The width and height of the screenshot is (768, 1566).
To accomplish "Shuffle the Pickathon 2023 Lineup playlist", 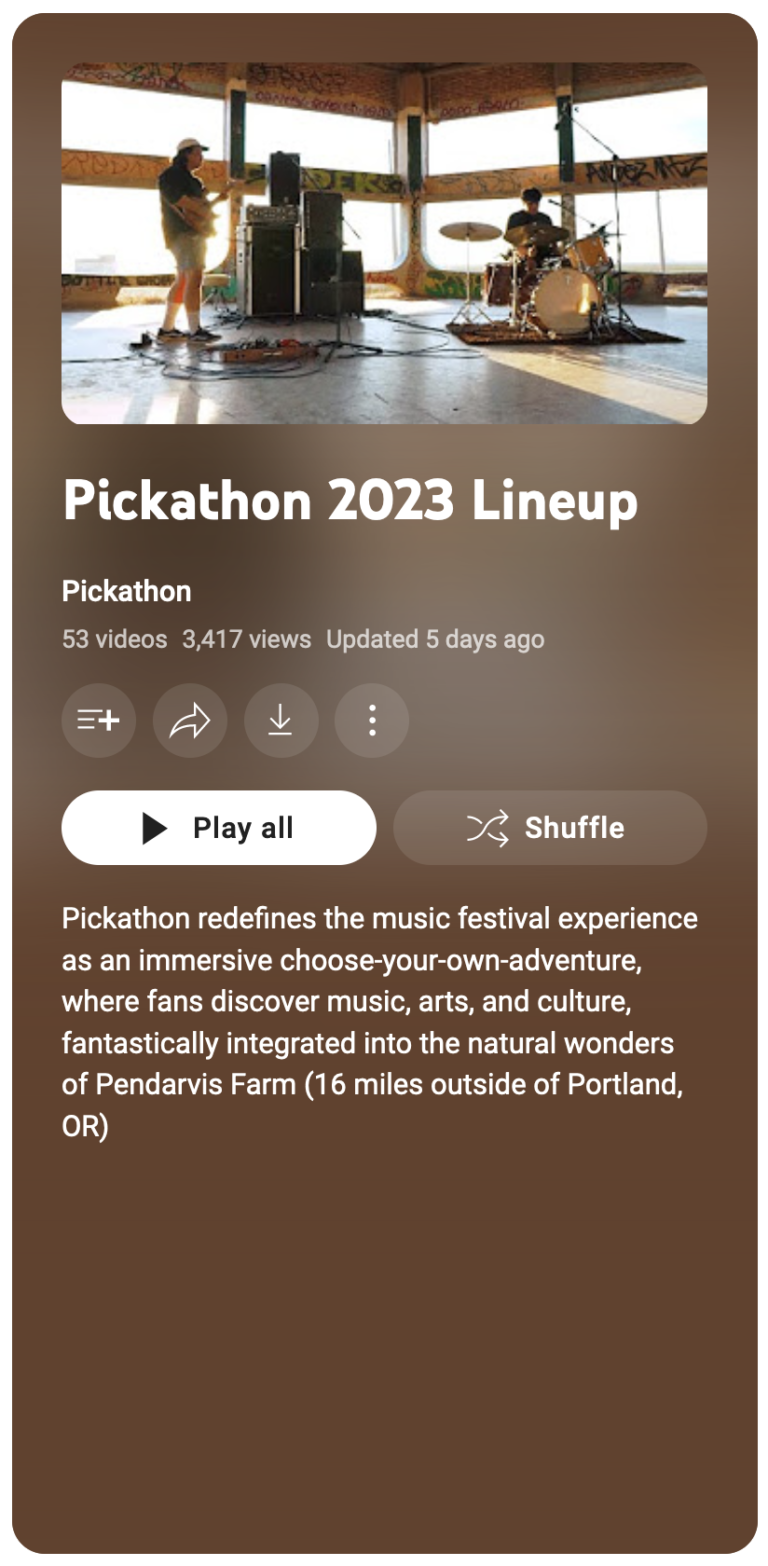I will 550,828.
